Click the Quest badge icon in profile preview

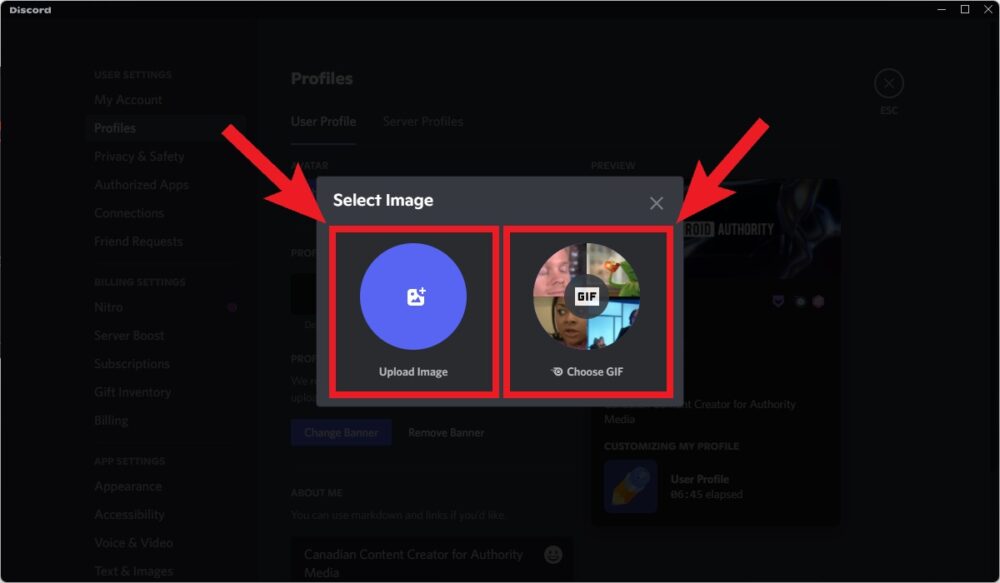click(800, 301)
